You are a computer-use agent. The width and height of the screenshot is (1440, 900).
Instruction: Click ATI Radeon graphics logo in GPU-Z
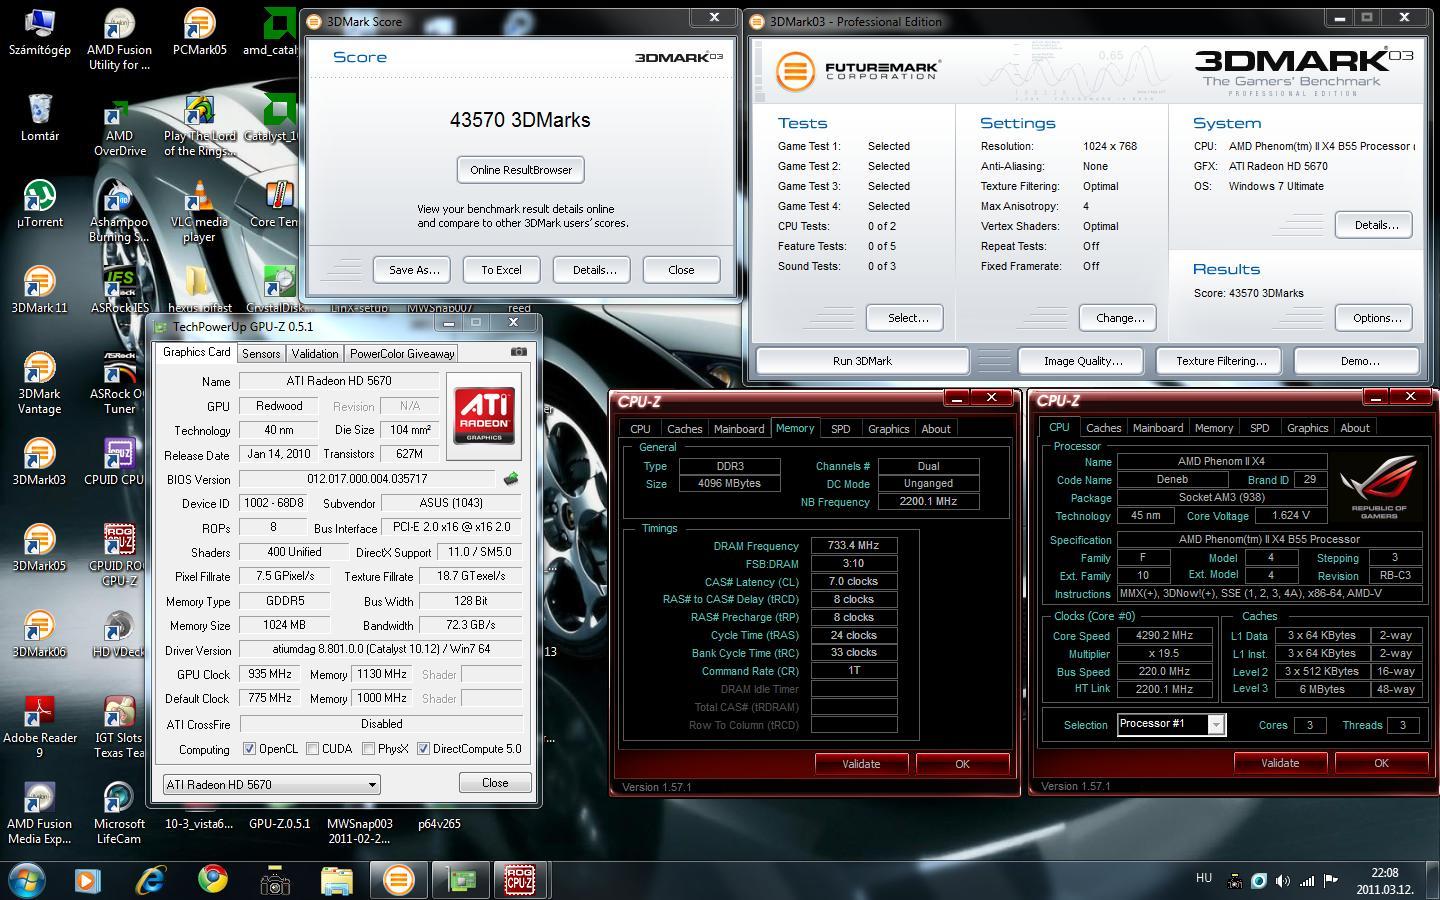484,415
